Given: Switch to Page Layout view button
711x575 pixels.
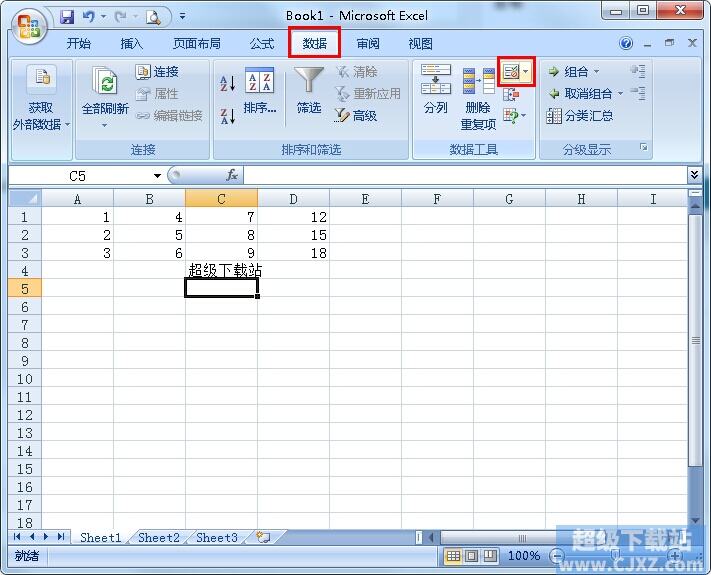Looking at the screenshot, I should click(471, 556).
